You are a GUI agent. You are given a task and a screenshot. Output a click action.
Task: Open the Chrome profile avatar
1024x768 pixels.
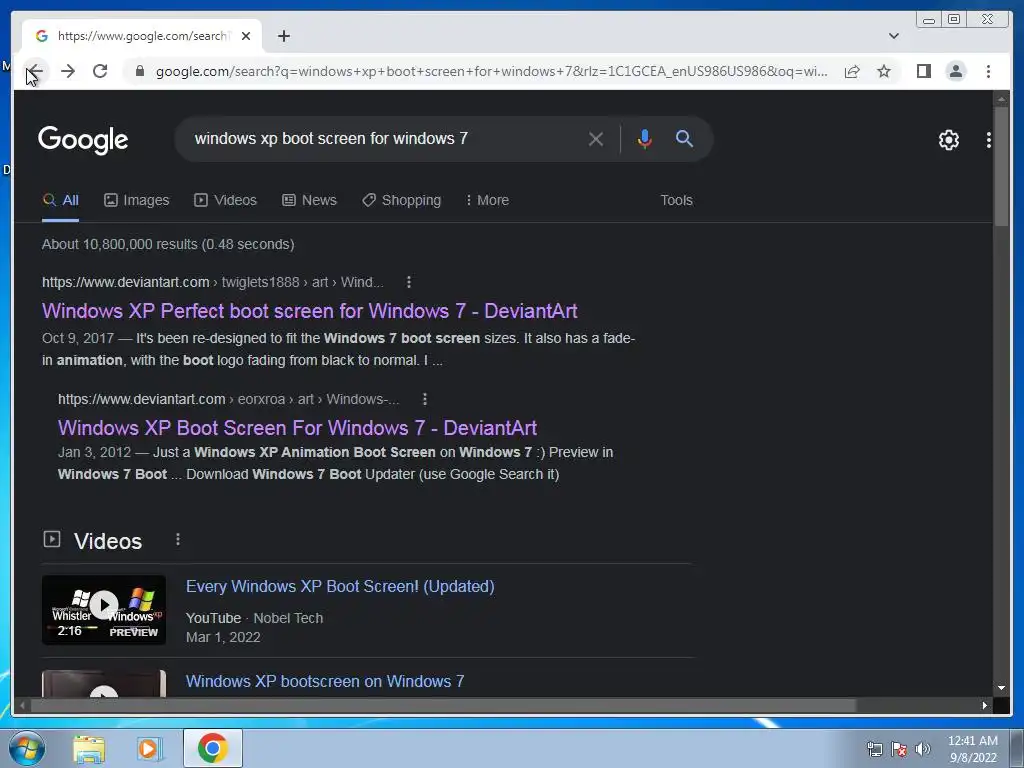click(955, 71)
